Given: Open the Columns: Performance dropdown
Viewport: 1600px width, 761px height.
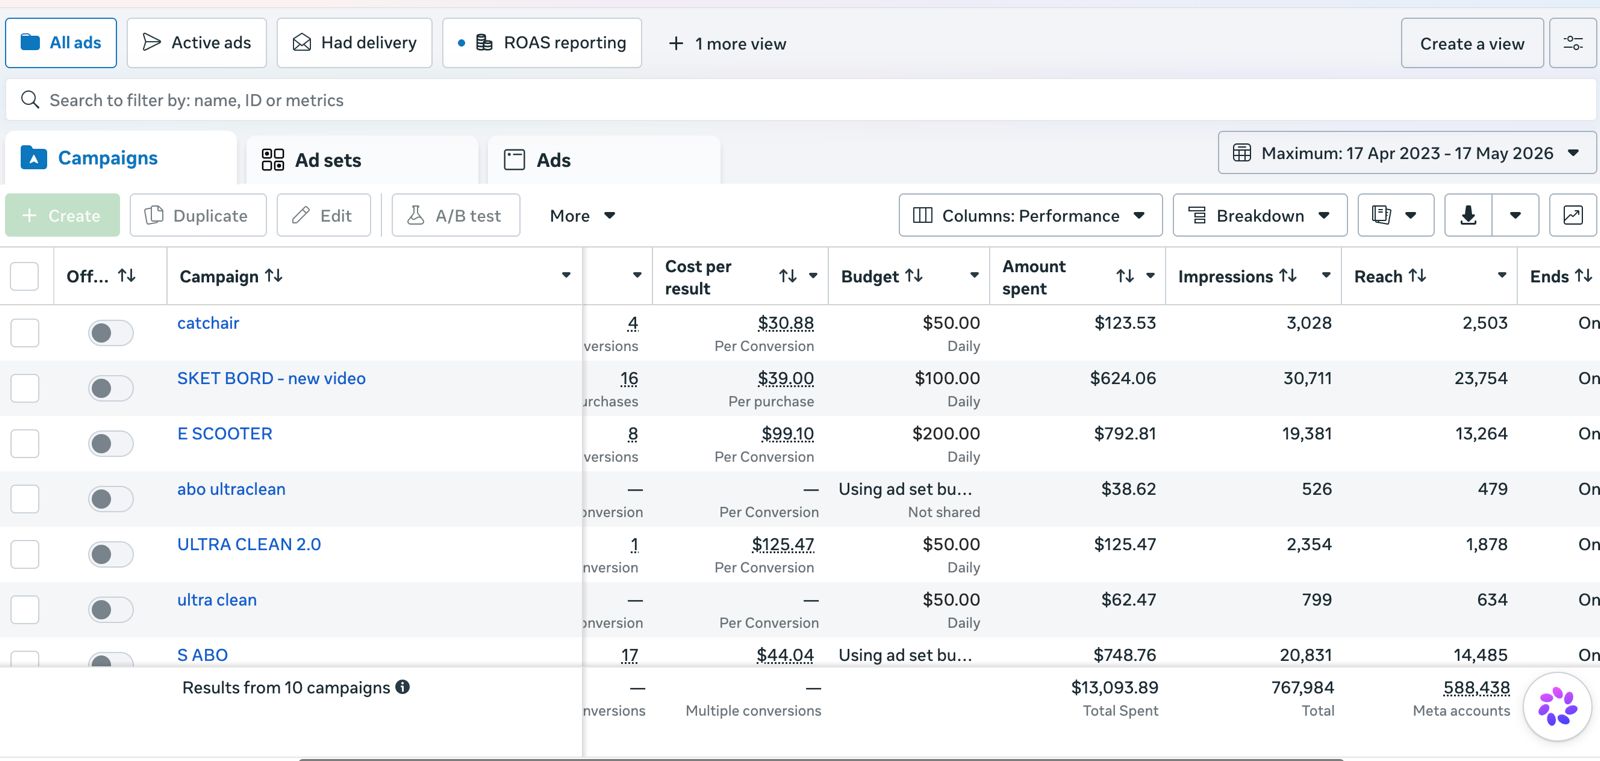Looking at the screenshot, I should tap(1030, 215).
